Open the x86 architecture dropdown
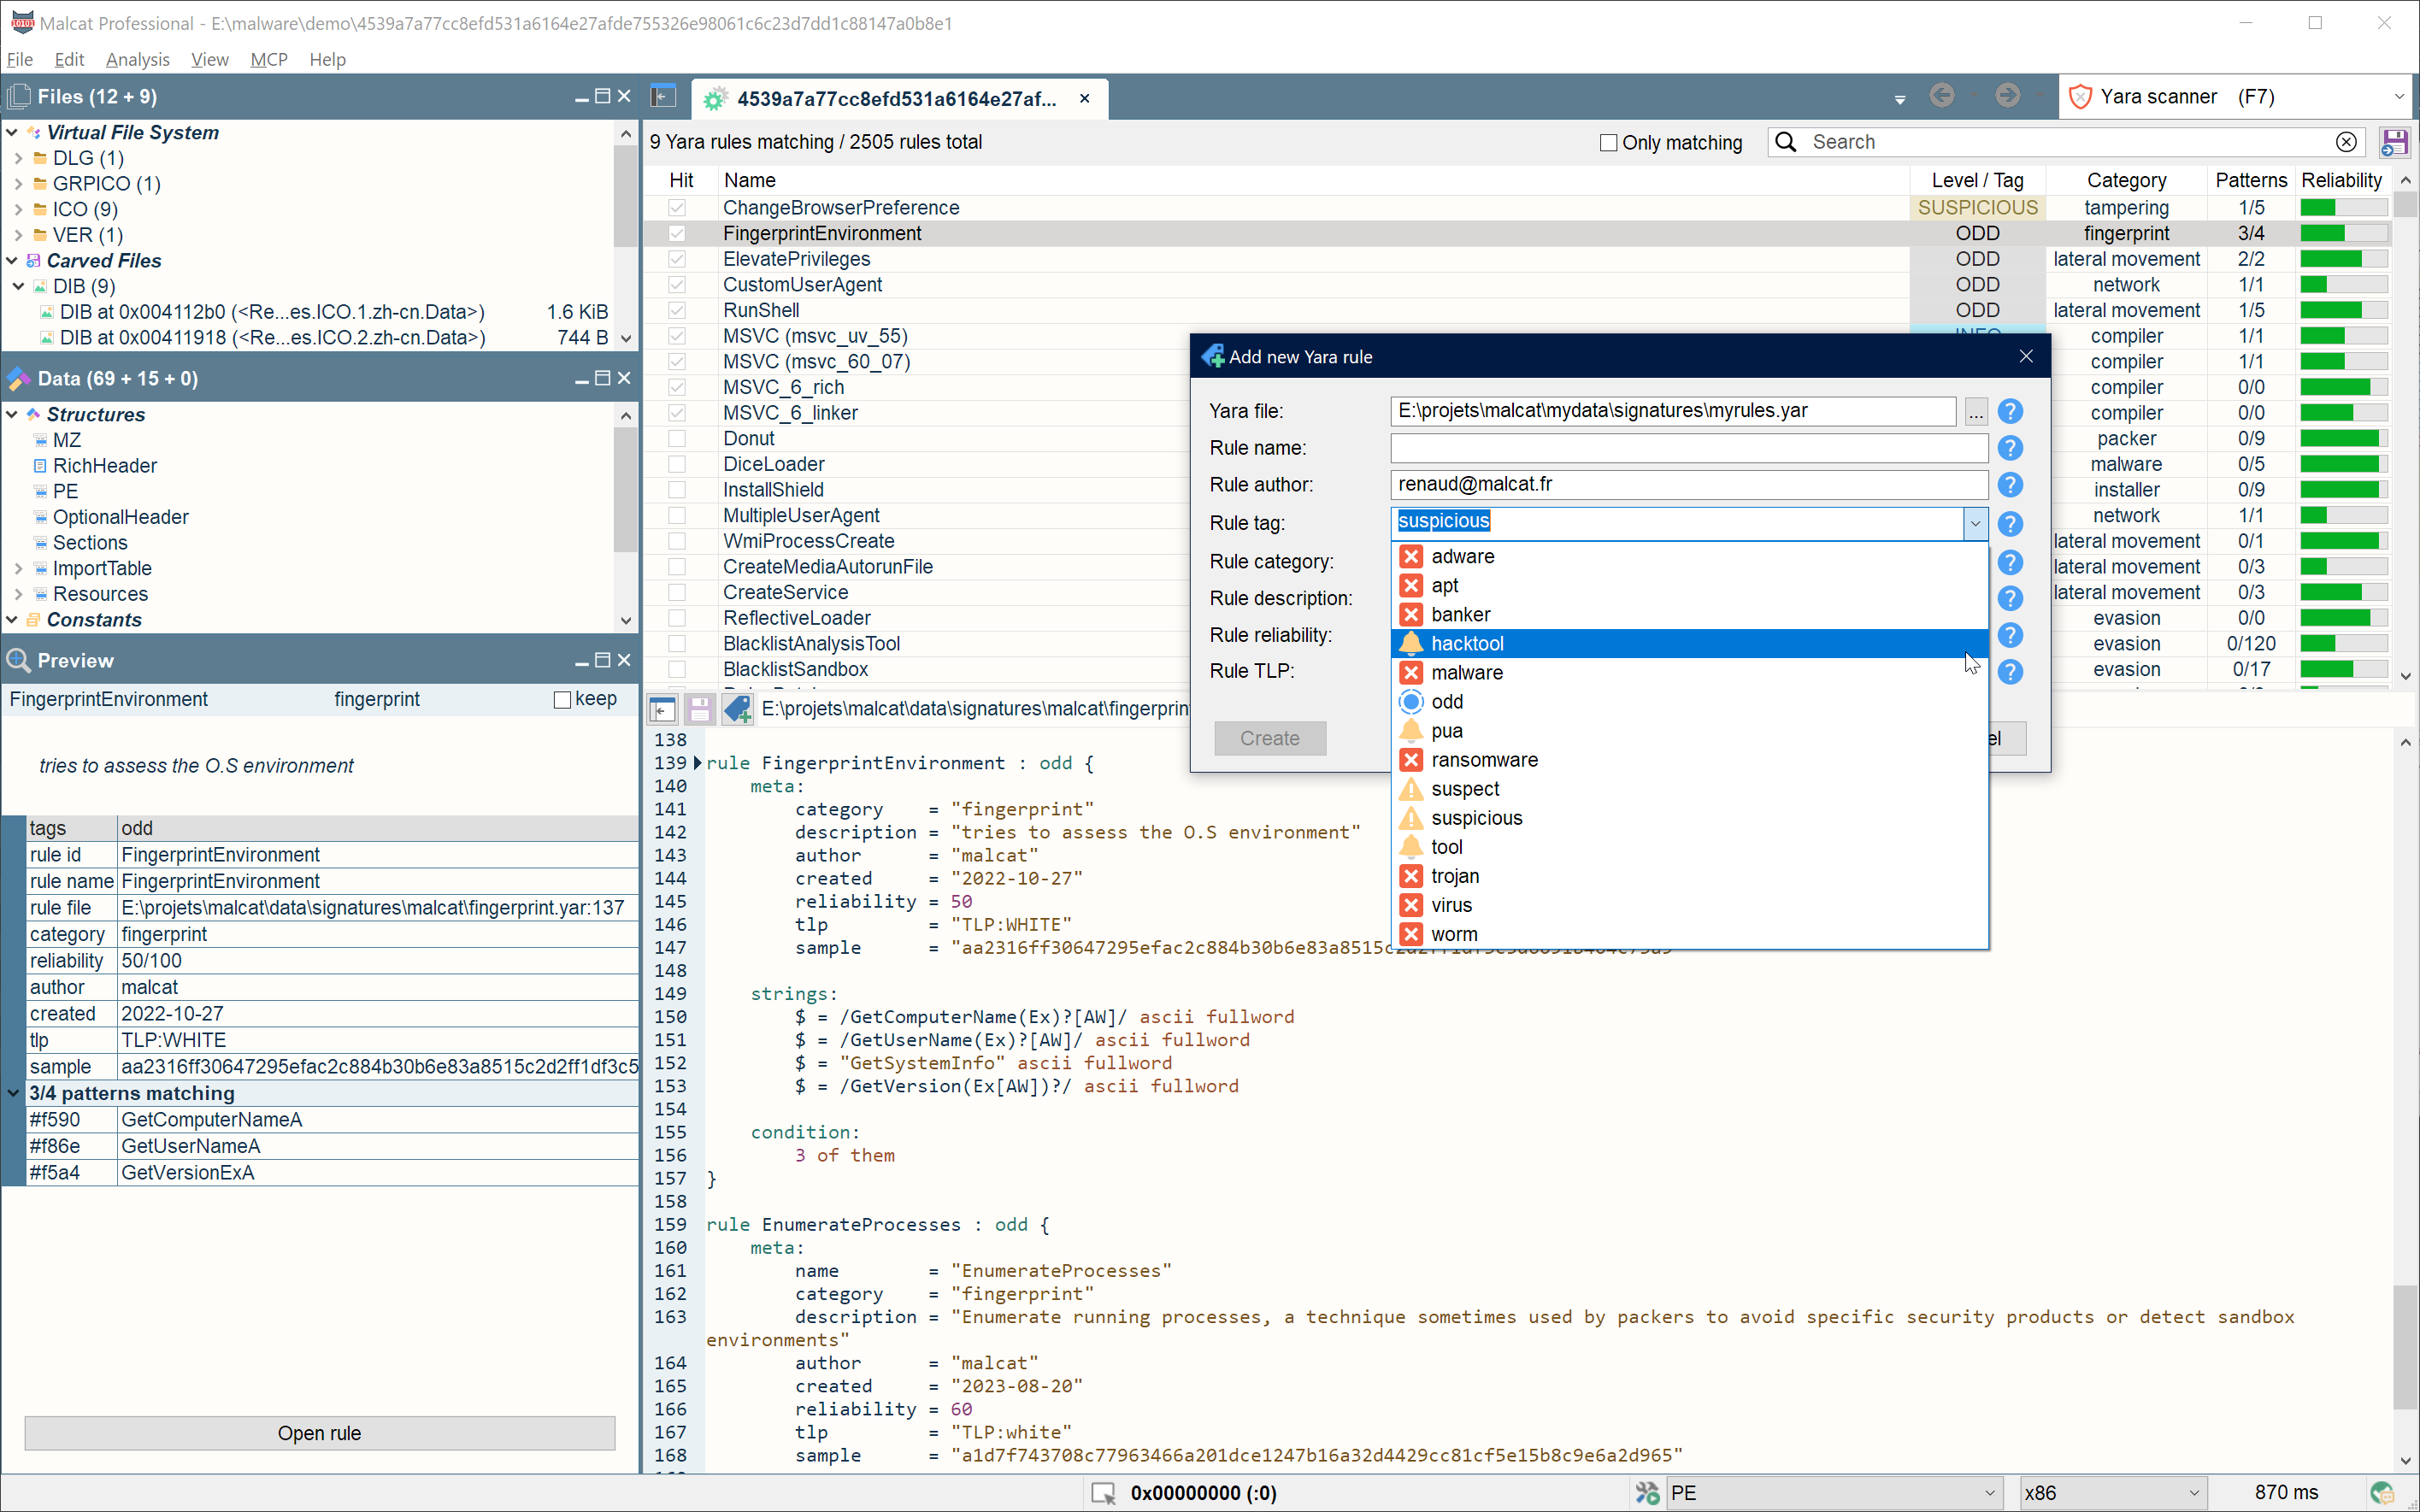This screenshot has height=1512, width=2420. [2194, 1493]
